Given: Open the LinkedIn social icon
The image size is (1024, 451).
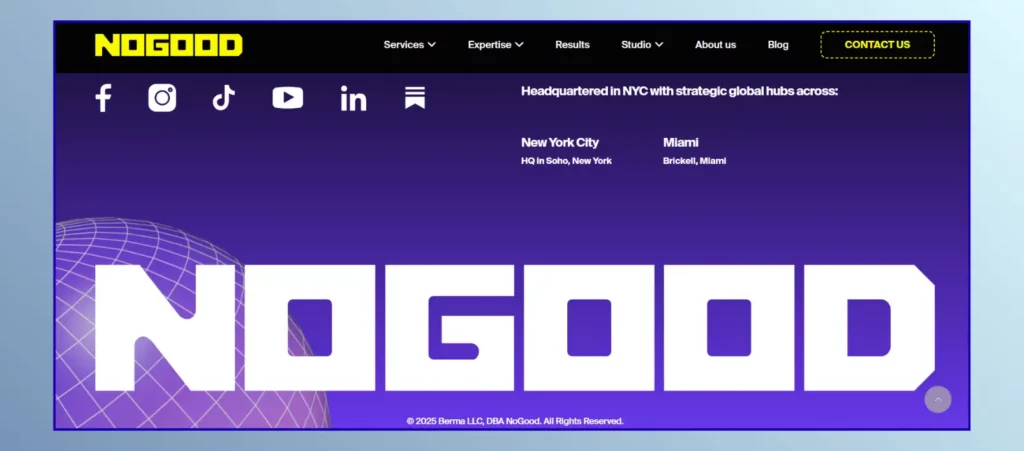Looking at the screenshot, I should (353, 99).
